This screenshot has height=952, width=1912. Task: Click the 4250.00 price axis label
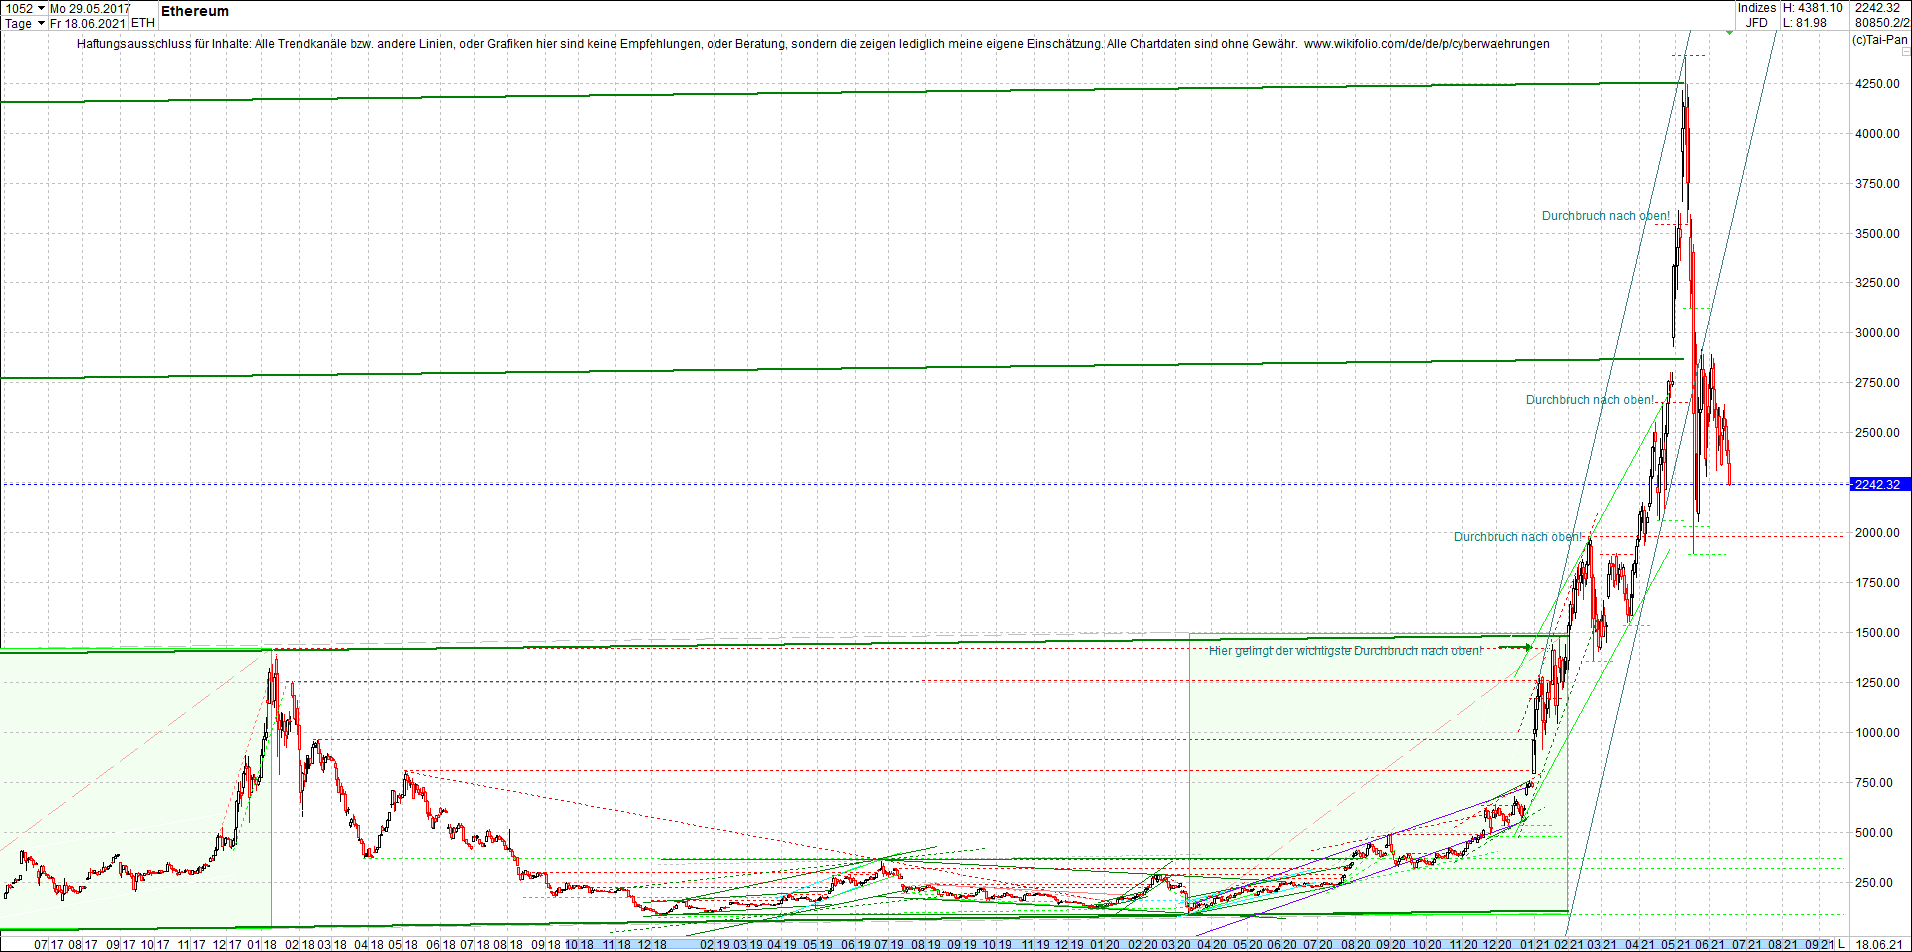click(x=1877, y=84)
